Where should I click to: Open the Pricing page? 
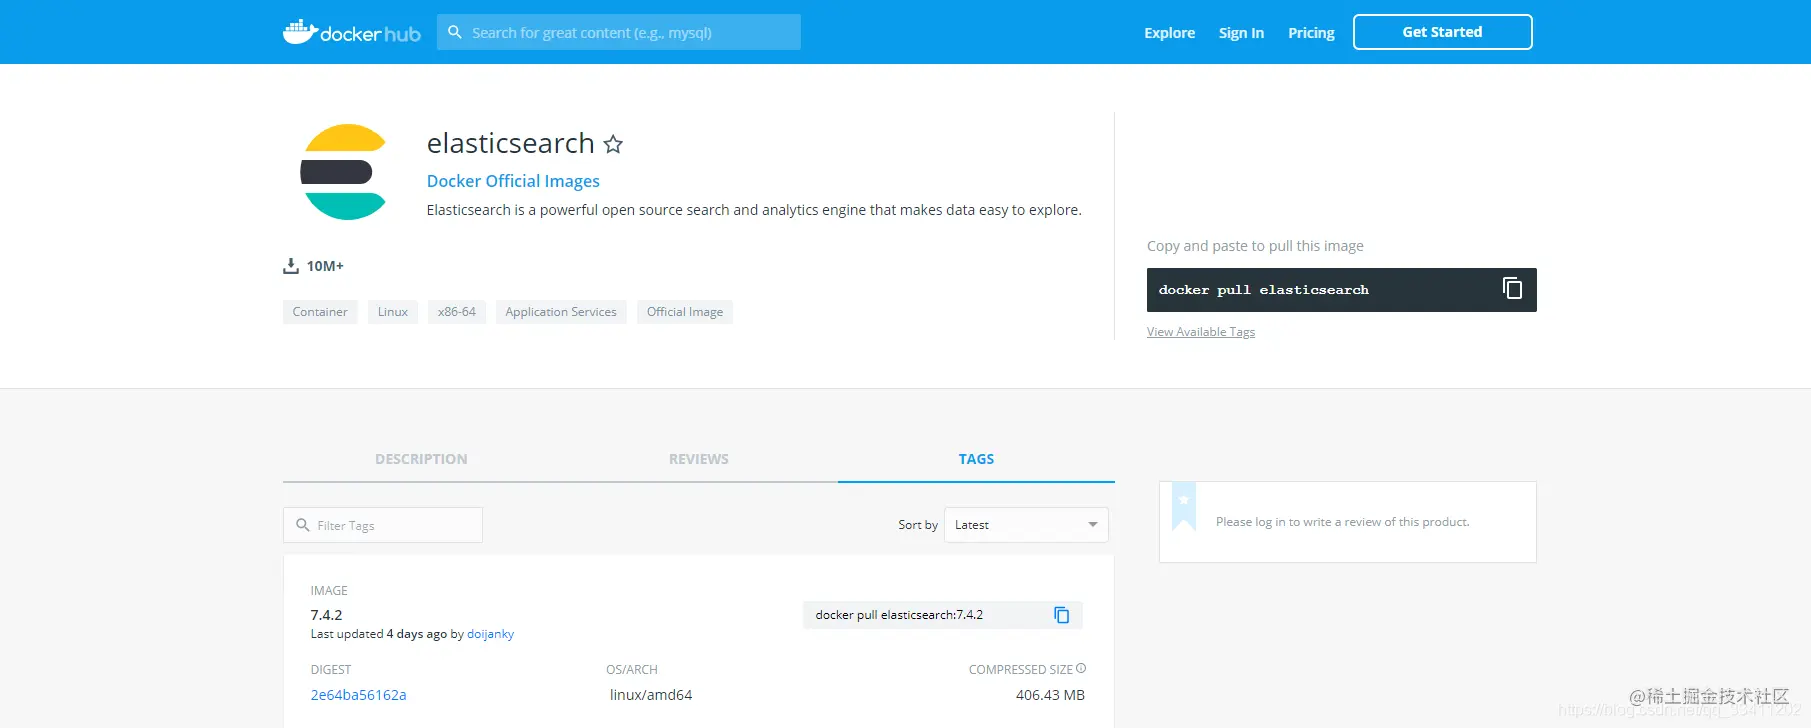pyautogui.click(x=1311, y=33)
